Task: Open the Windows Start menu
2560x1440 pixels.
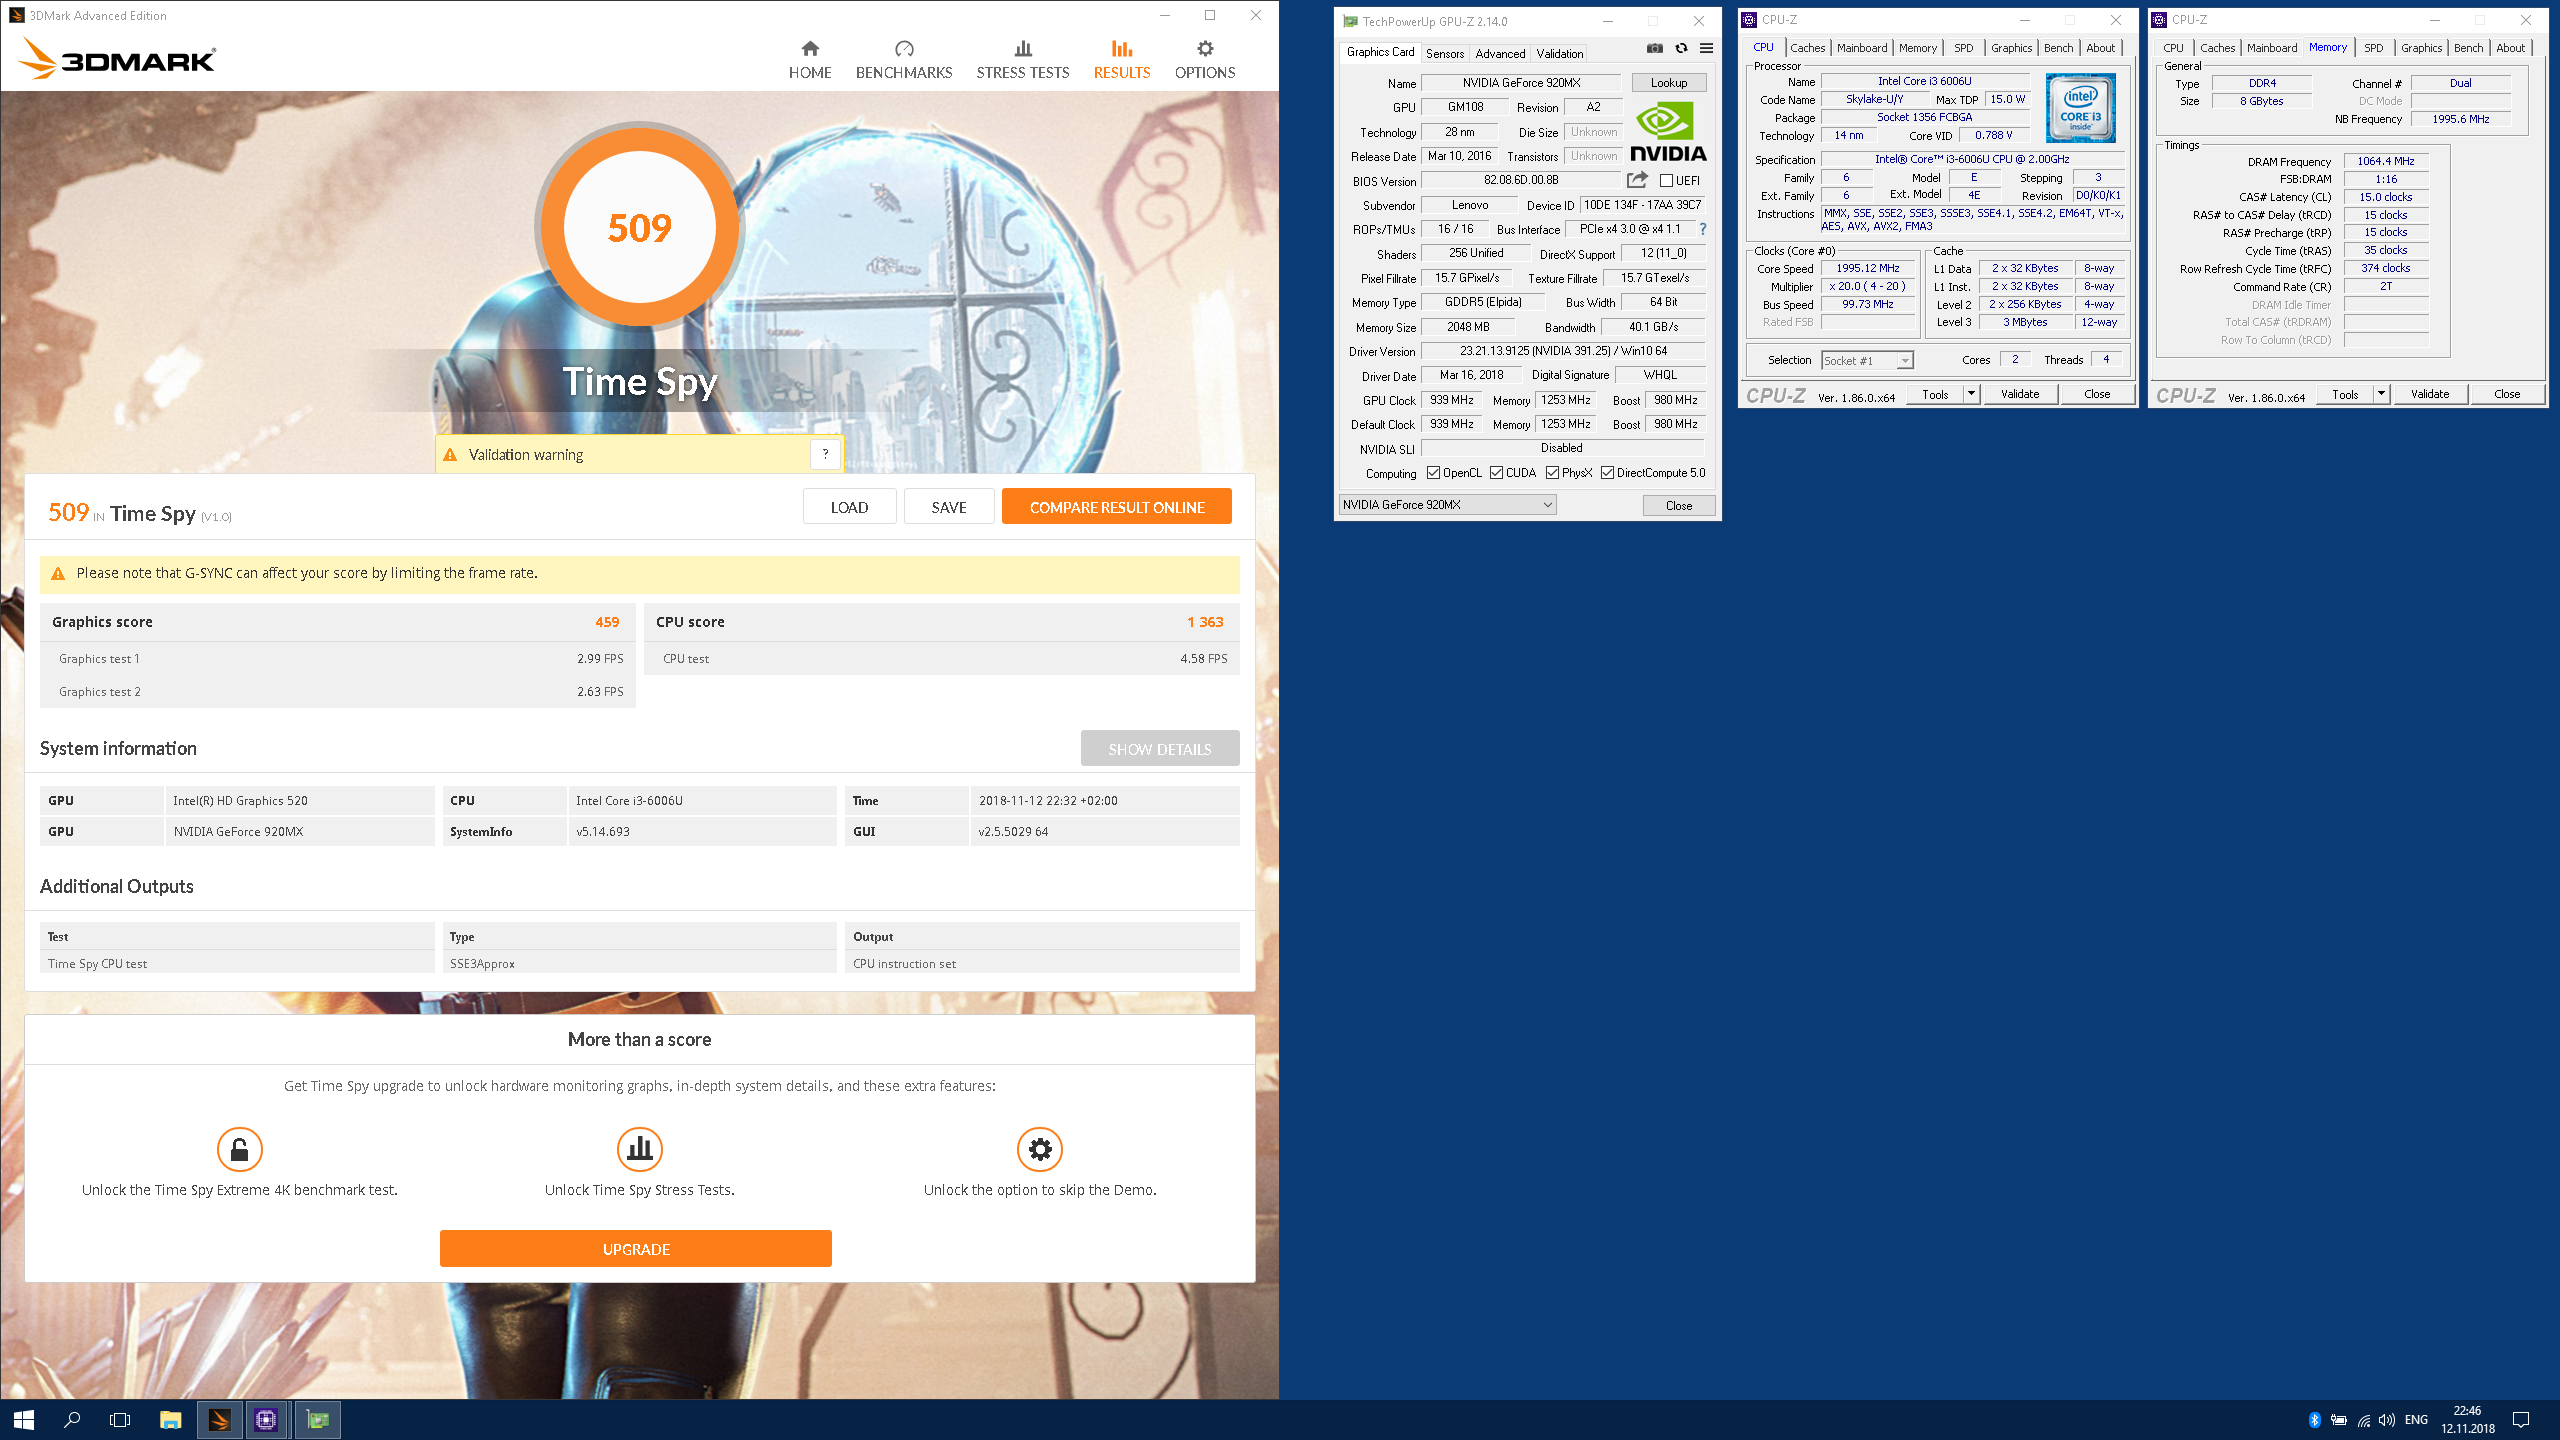Action: click(24, 1419)
